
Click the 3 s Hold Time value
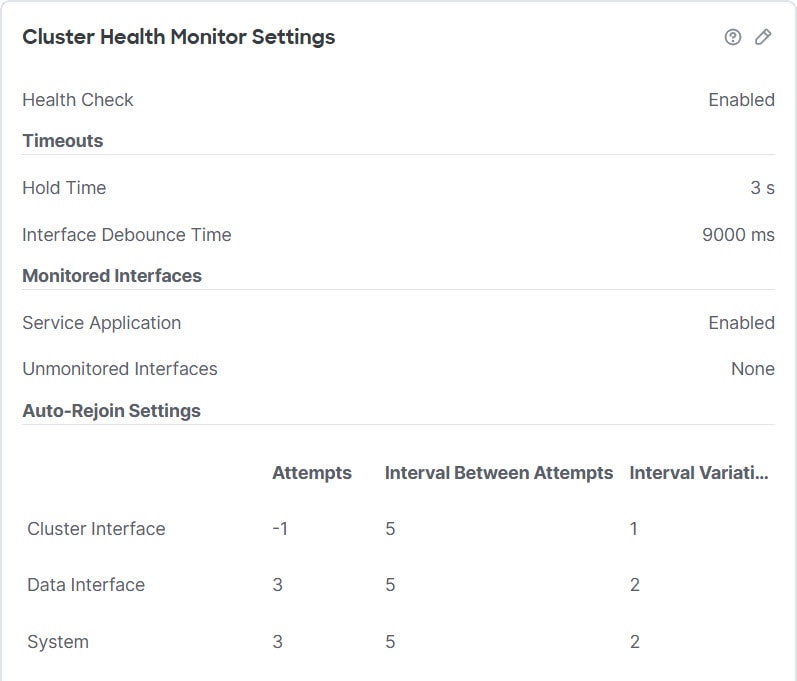[x=762, y=188]
